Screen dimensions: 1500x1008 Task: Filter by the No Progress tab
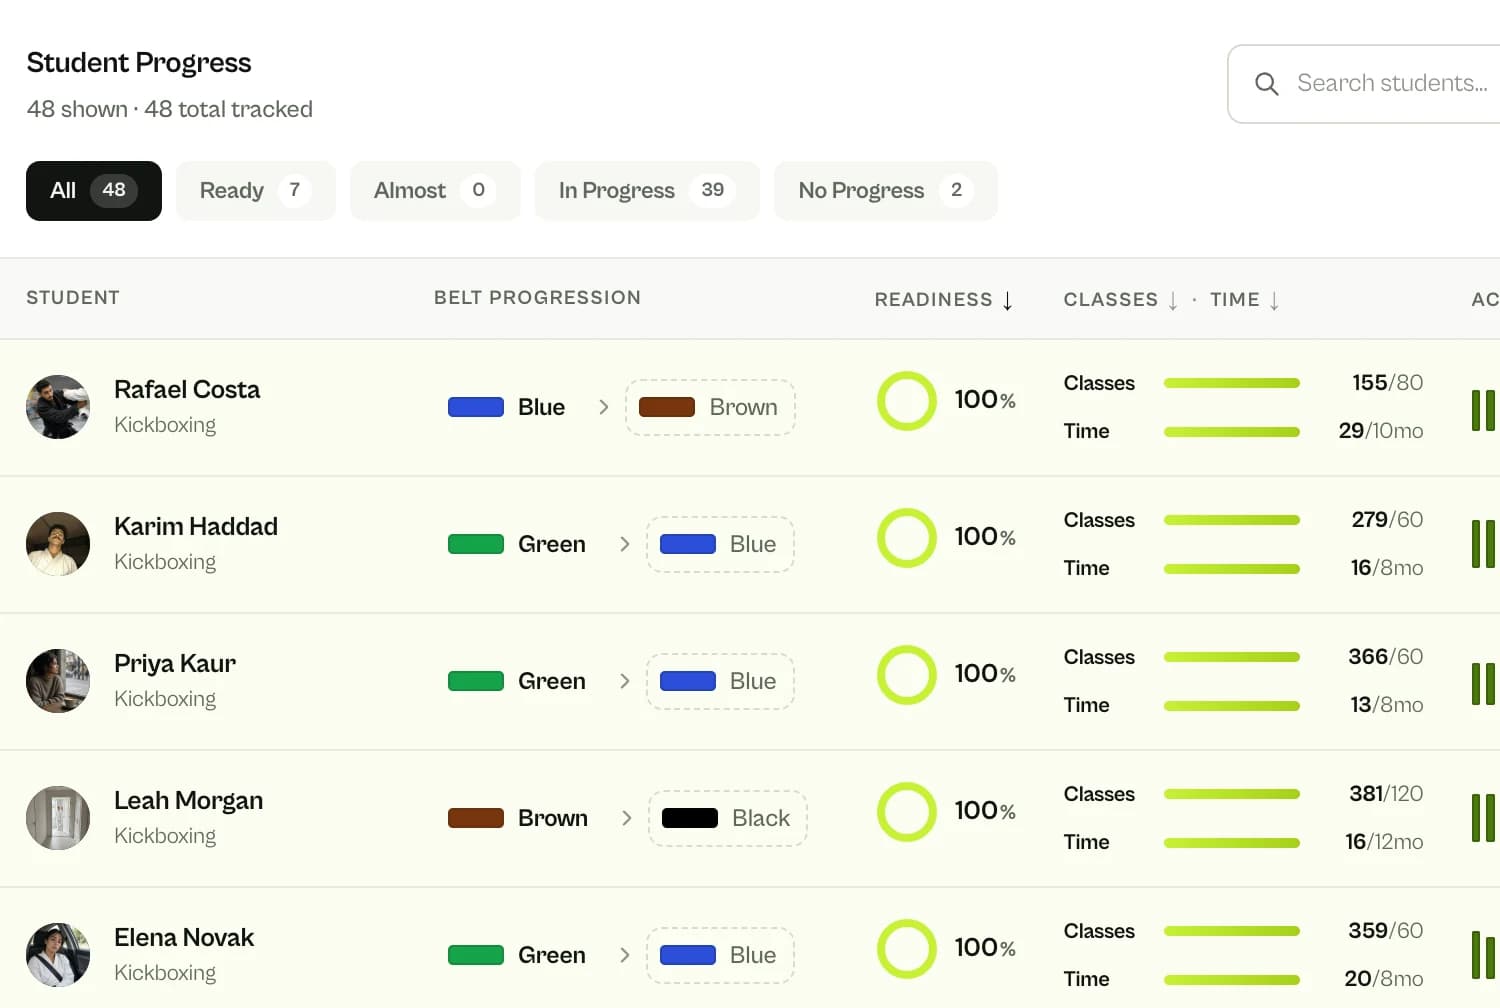(x=886, y=191)
